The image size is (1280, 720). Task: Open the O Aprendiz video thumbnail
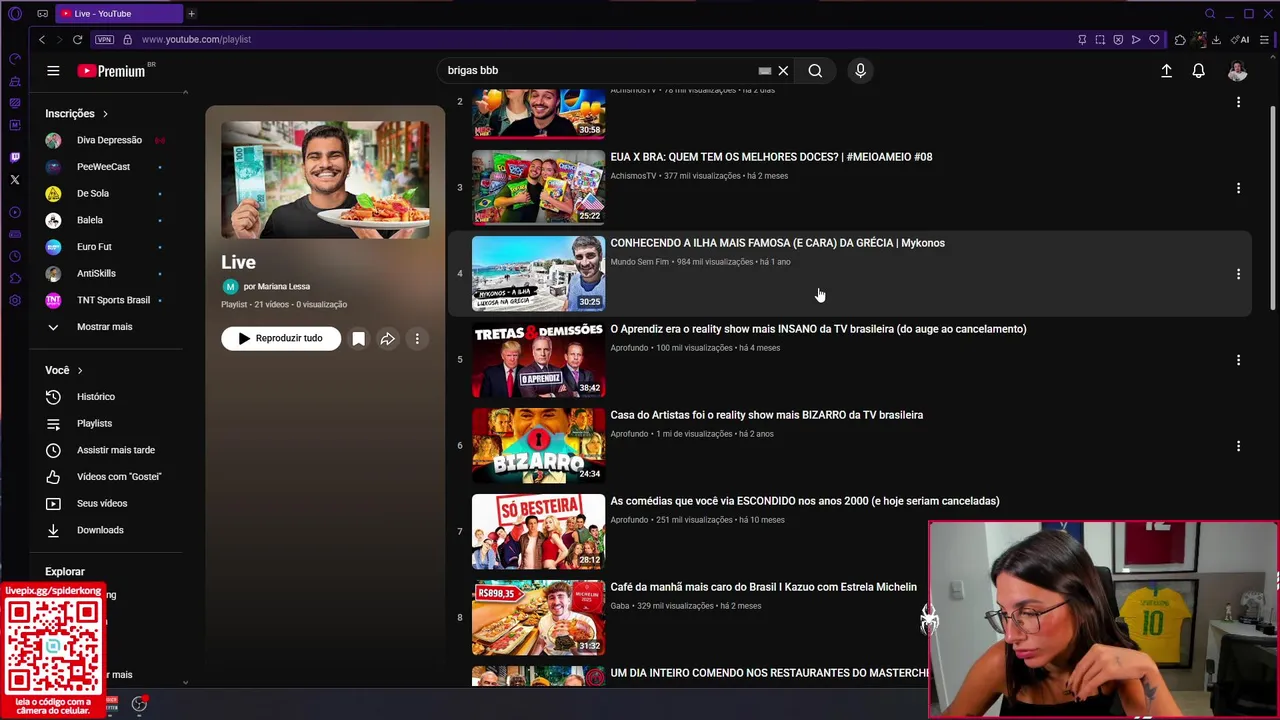538,360
